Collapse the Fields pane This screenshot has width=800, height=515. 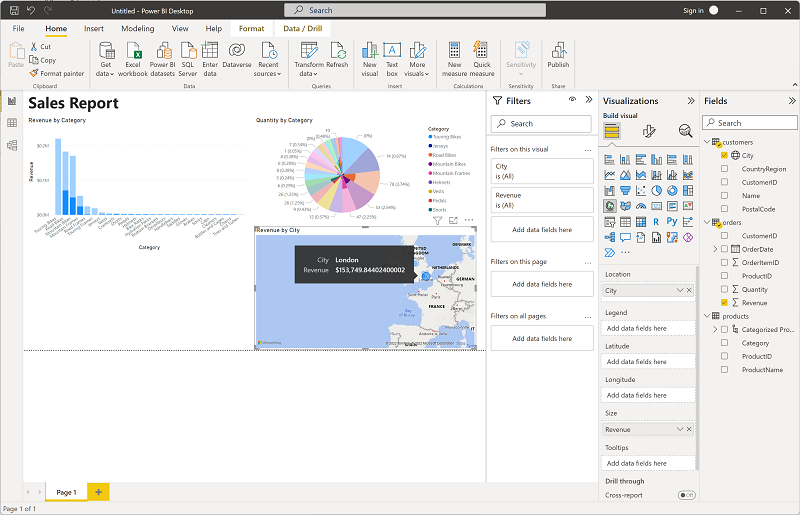click(792, 101)
